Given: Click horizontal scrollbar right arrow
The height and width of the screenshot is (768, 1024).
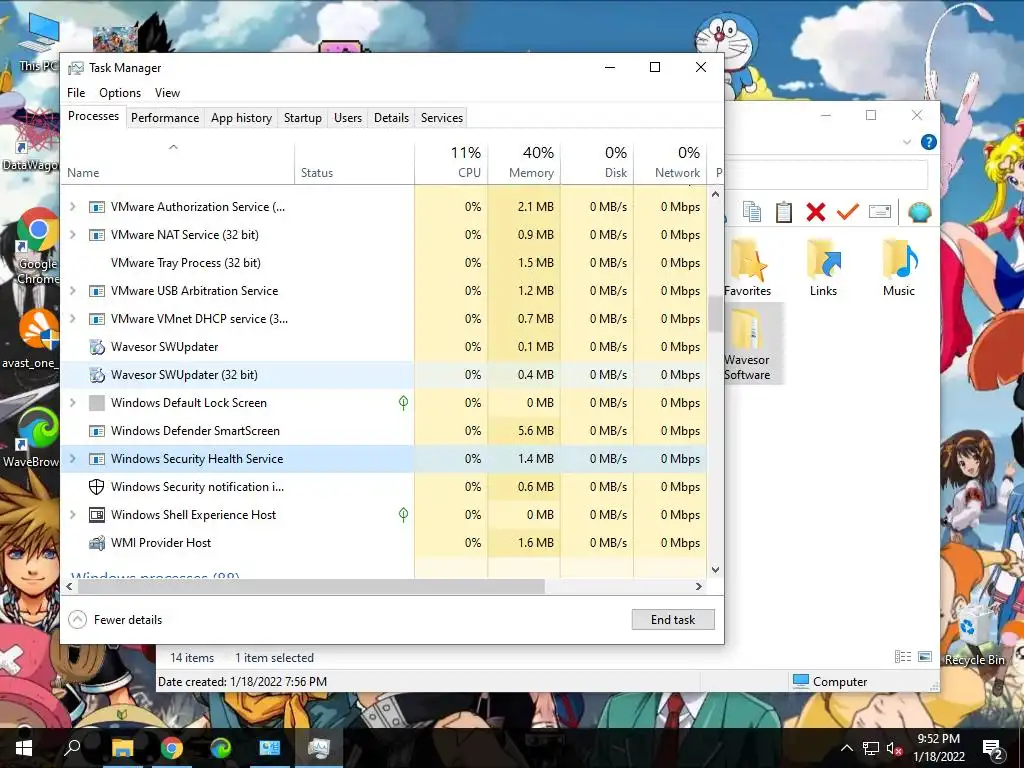Looking at the screenshot, I should (699, 586).
